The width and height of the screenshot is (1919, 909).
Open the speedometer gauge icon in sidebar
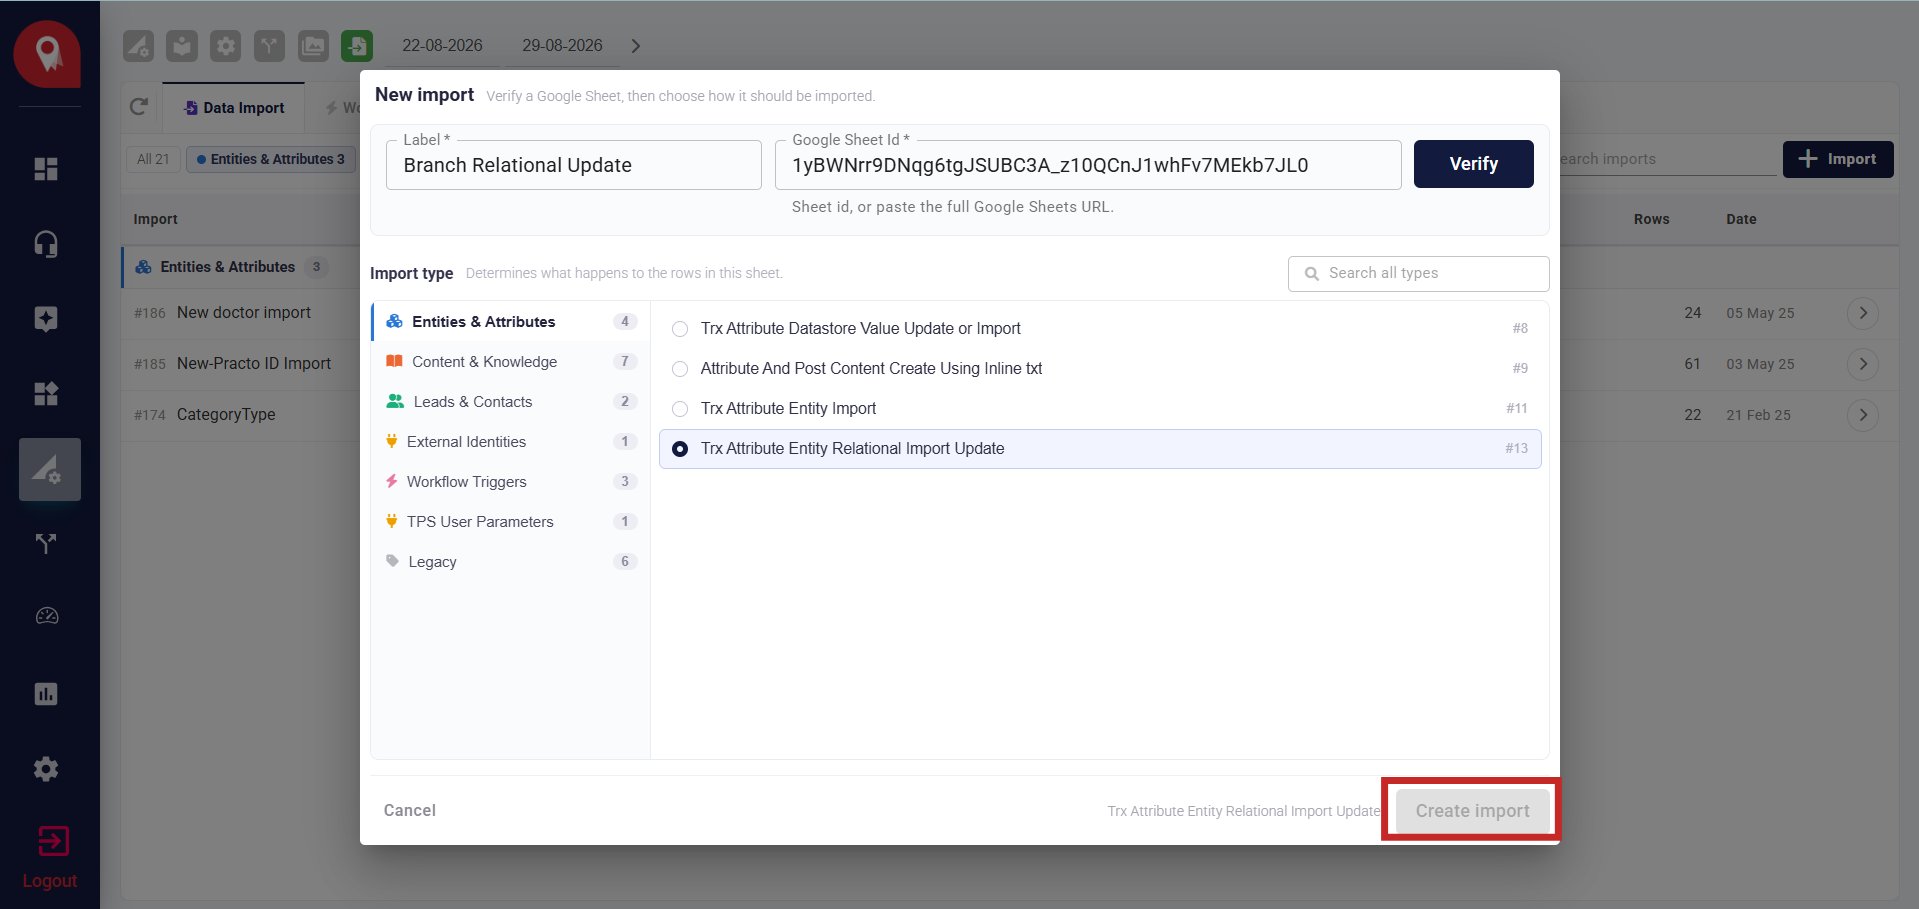point(46,616)
